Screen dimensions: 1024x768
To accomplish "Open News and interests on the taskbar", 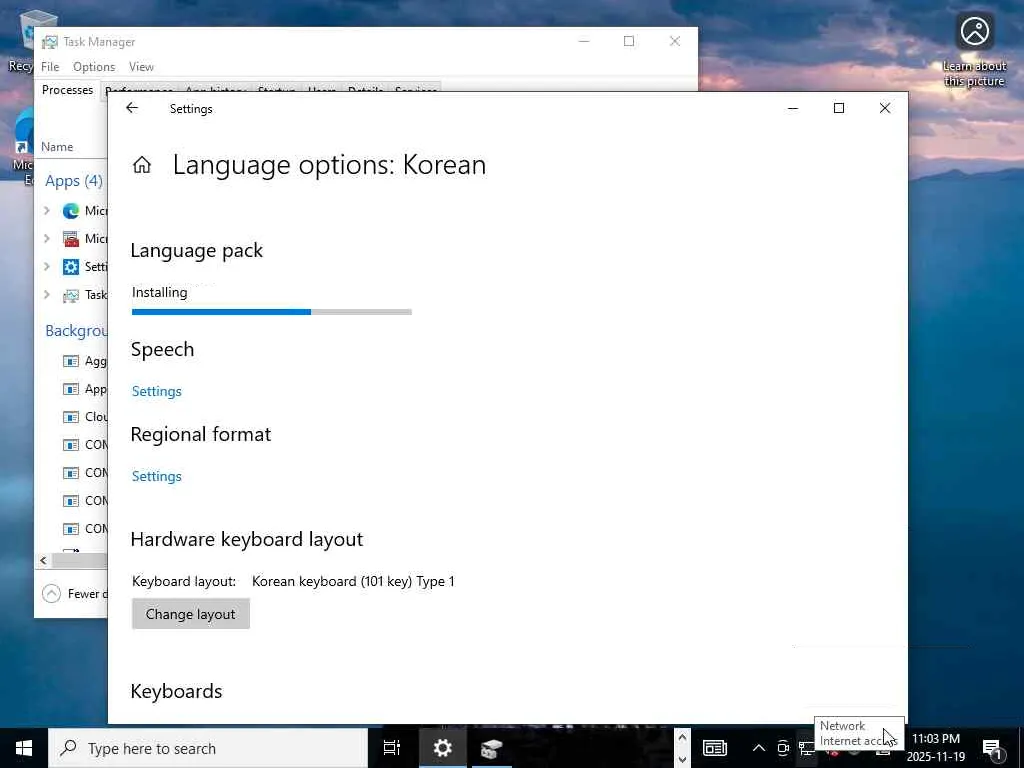I will coord(714,748).
